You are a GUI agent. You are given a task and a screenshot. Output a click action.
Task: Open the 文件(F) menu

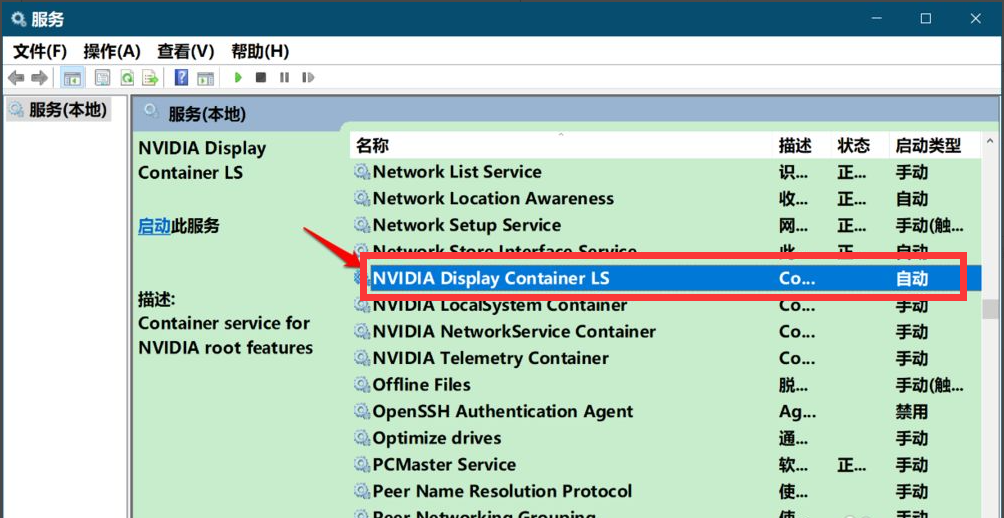[40, 51]
